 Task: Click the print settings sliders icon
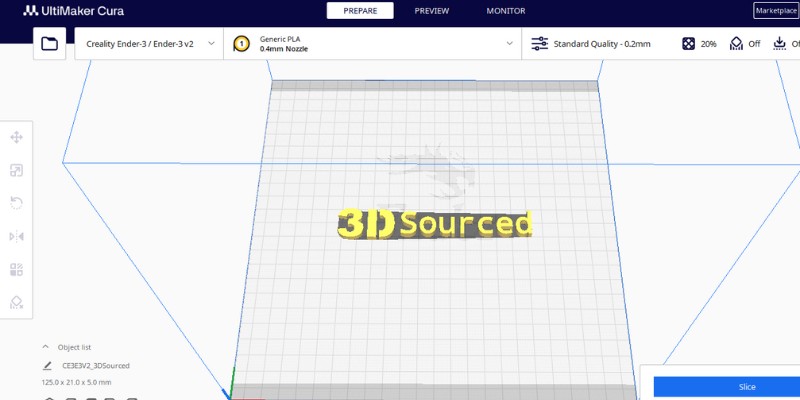pyautogui.click(x=539, y=44)
